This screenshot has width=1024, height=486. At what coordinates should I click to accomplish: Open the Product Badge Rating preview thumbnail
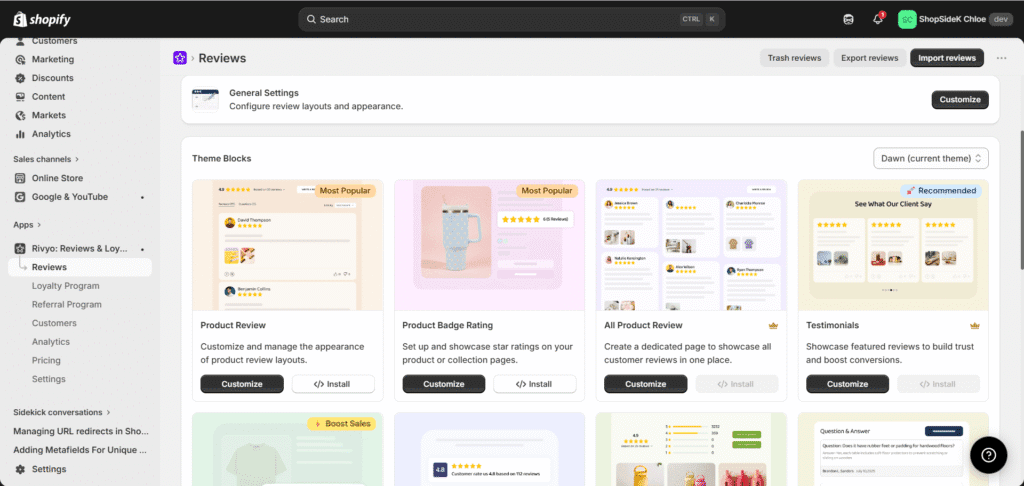[490, 245]
